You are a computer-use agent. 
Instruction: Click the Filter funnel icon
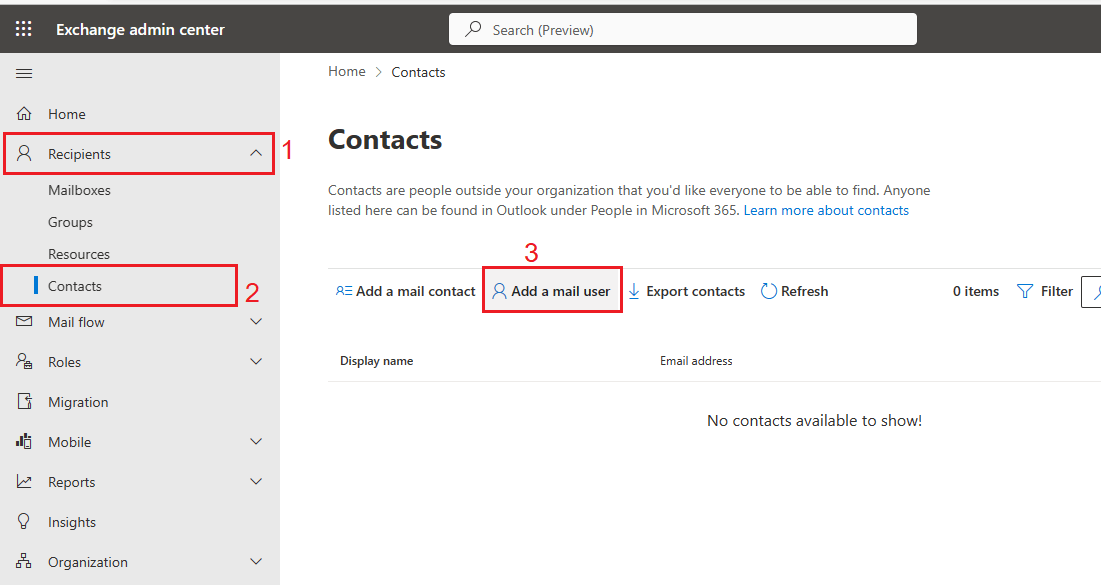click(1025, 291)
